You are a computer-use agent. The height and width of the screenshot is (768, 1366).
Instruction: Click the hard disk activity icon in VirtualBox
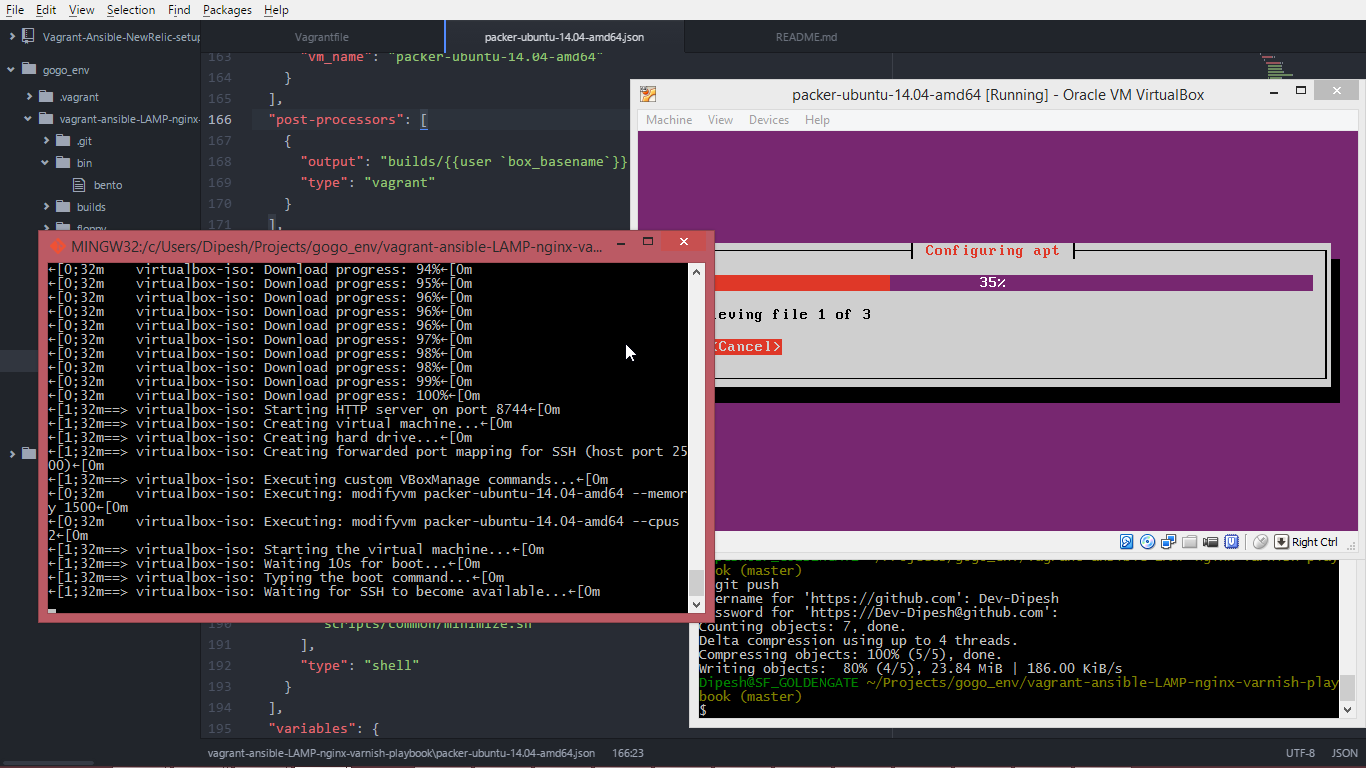tap(1126, 542)
